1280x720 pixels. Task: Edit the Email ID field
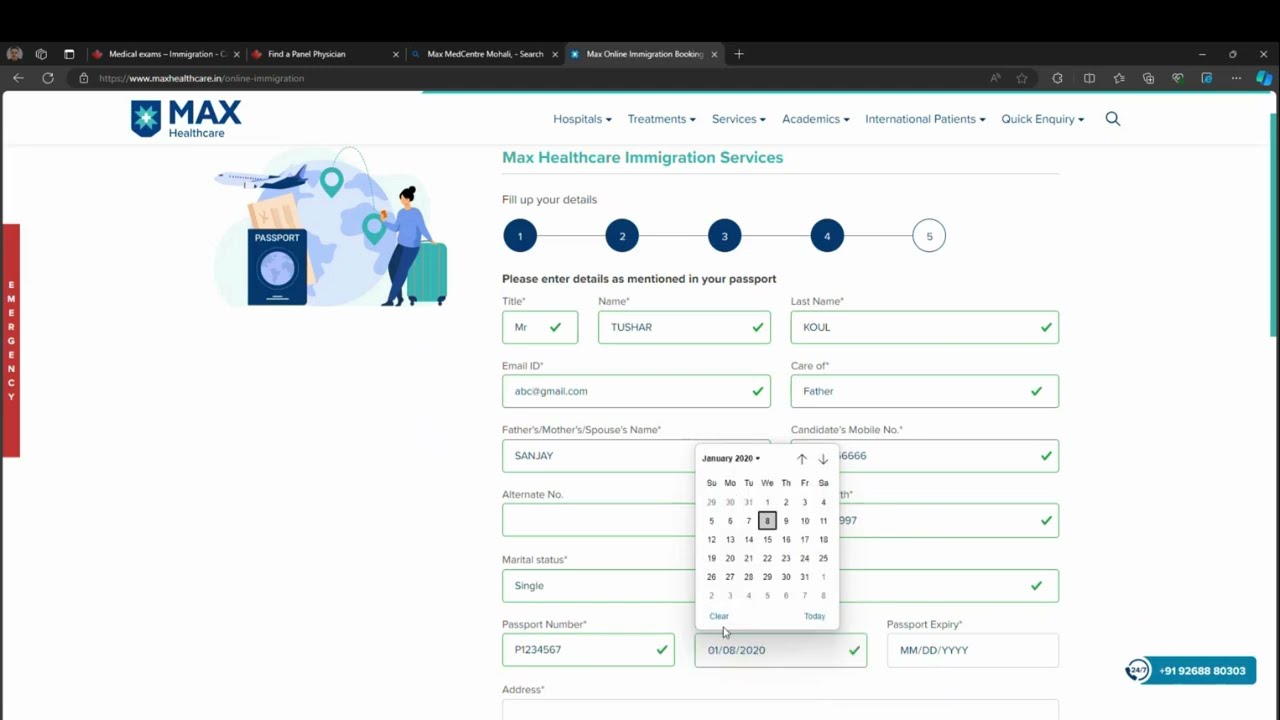[x=636, y=391]
